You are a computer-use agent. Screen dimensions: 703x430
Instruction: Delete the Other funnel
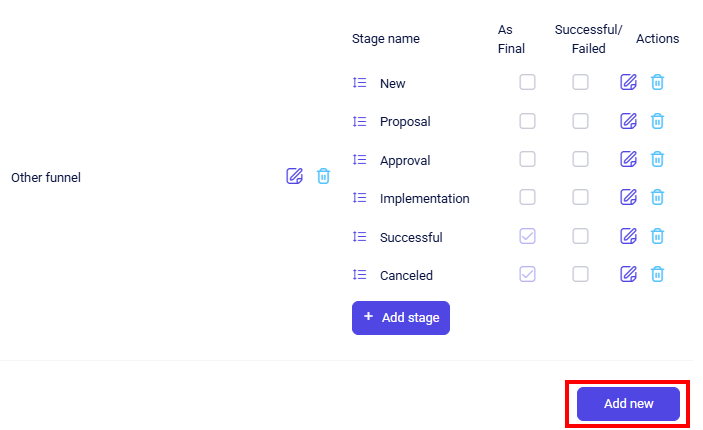coord(323,176)
